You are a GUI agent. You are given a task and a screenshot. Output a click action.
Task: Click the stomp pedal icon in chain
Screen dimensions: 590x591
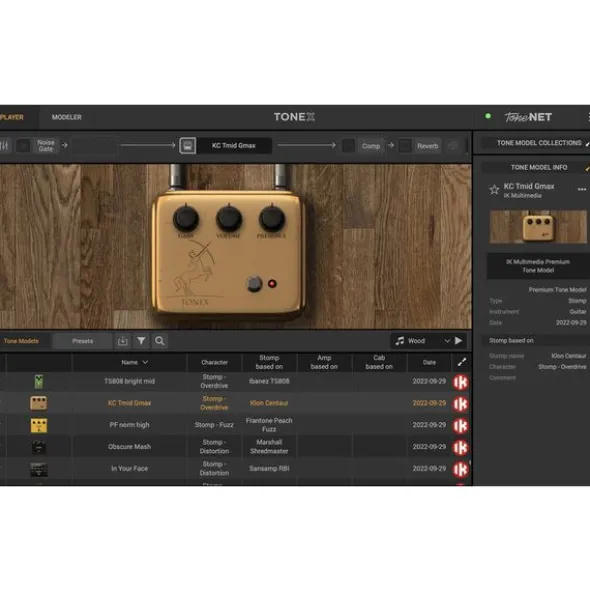(187, 145)
